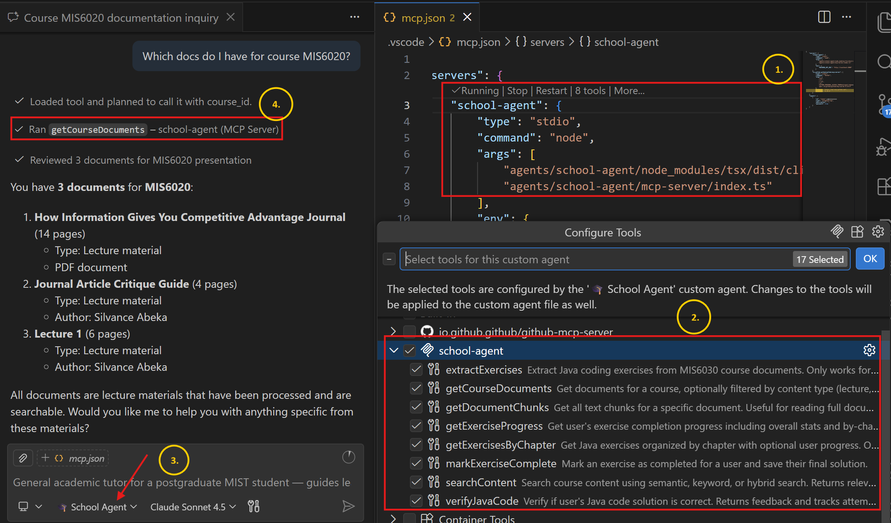This screenshot has width=891, height=523.
Task: Open the Explorer view in activity bar
Action: (884, 23)
